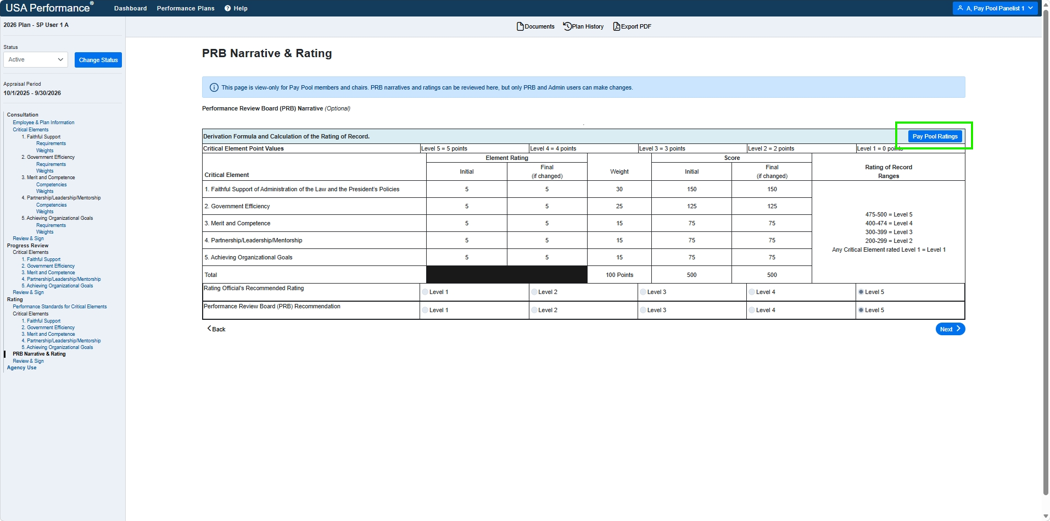Select PRB Recommendation Level 3 radio
The width and height of the screenshot is (1050, 521).
click(x=643, y=310)
